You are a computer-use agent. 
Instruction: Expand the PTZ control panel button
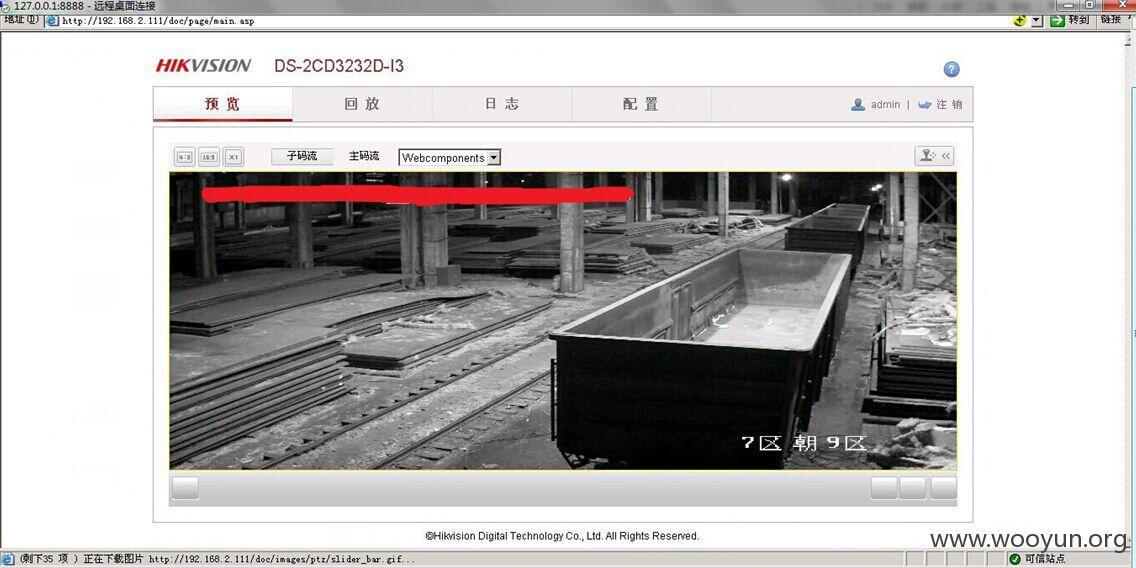(x=935, y=156)
